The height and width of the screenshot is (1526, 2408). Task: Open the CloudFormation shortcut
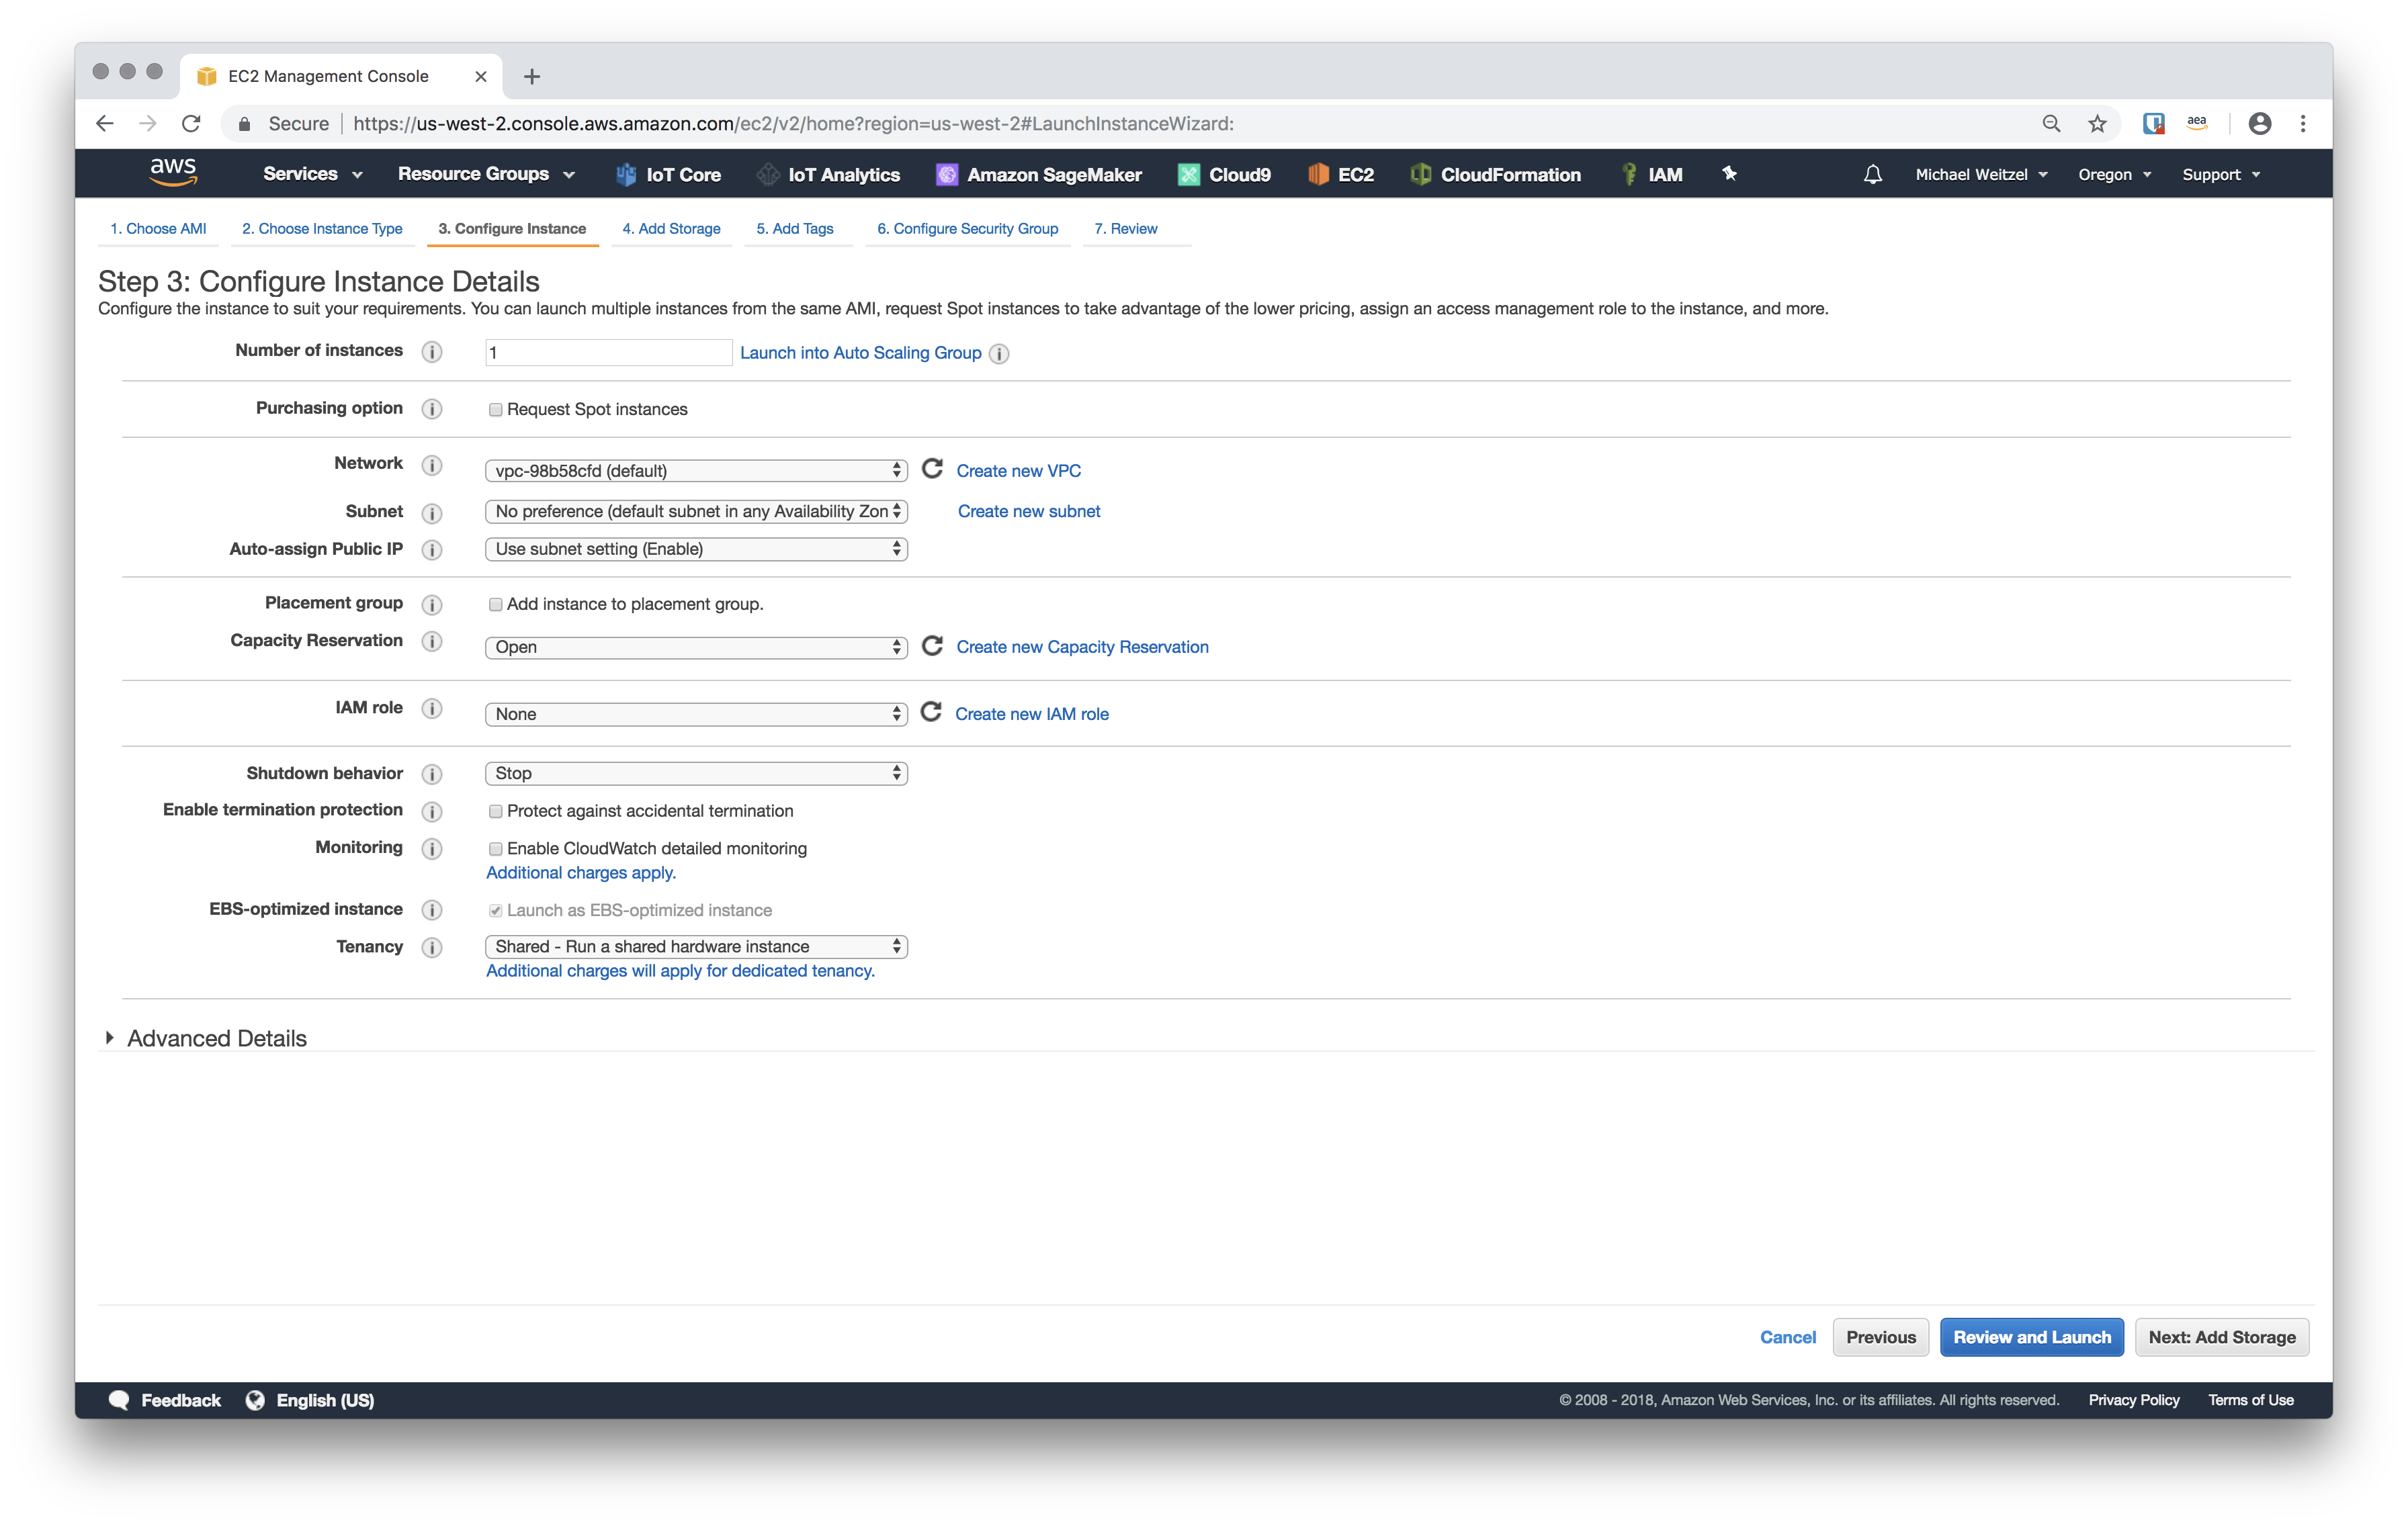1495,174
